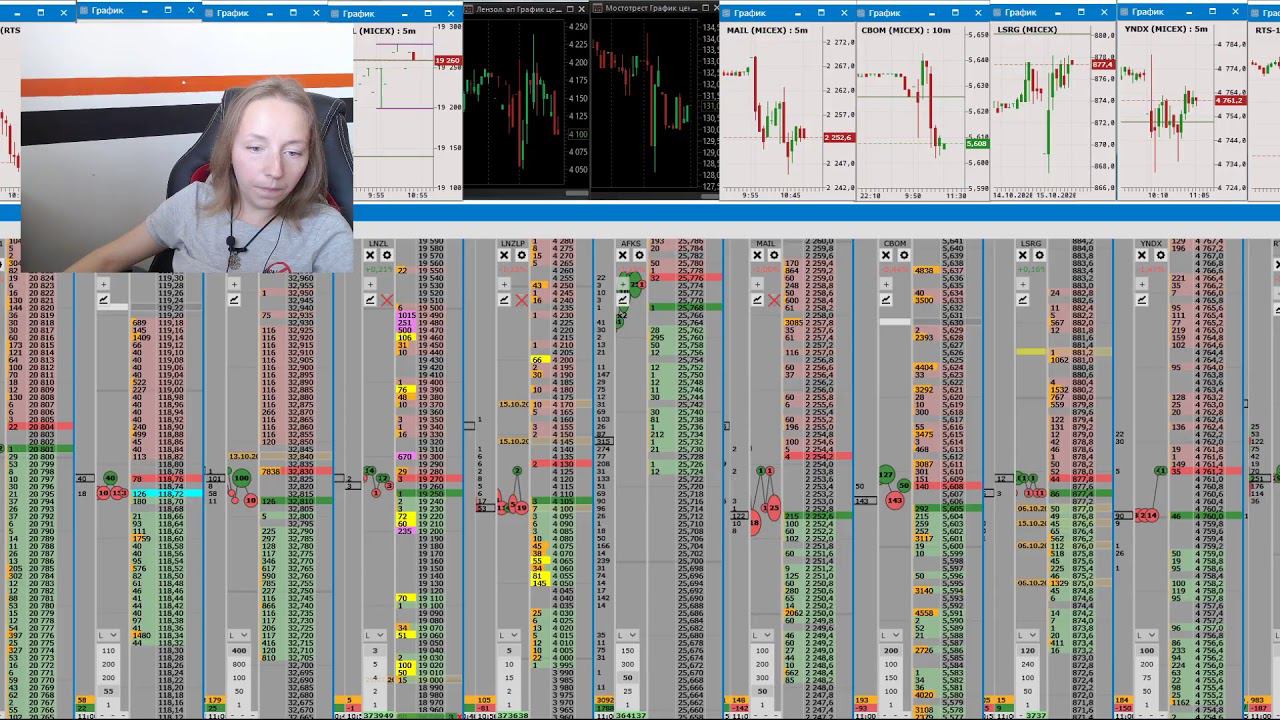This screenshot has height=720, width=1280.
Task: Click the YNDX plus button
Action: pos(1142,284)
